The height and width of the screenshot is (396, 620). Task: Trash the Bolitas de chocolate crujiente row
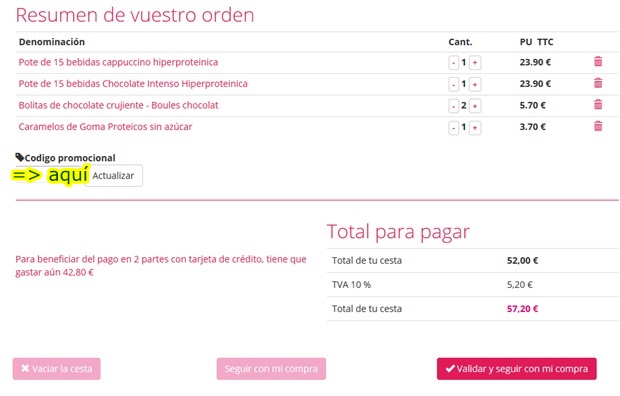pyautogui.click(x=598, y=105)
